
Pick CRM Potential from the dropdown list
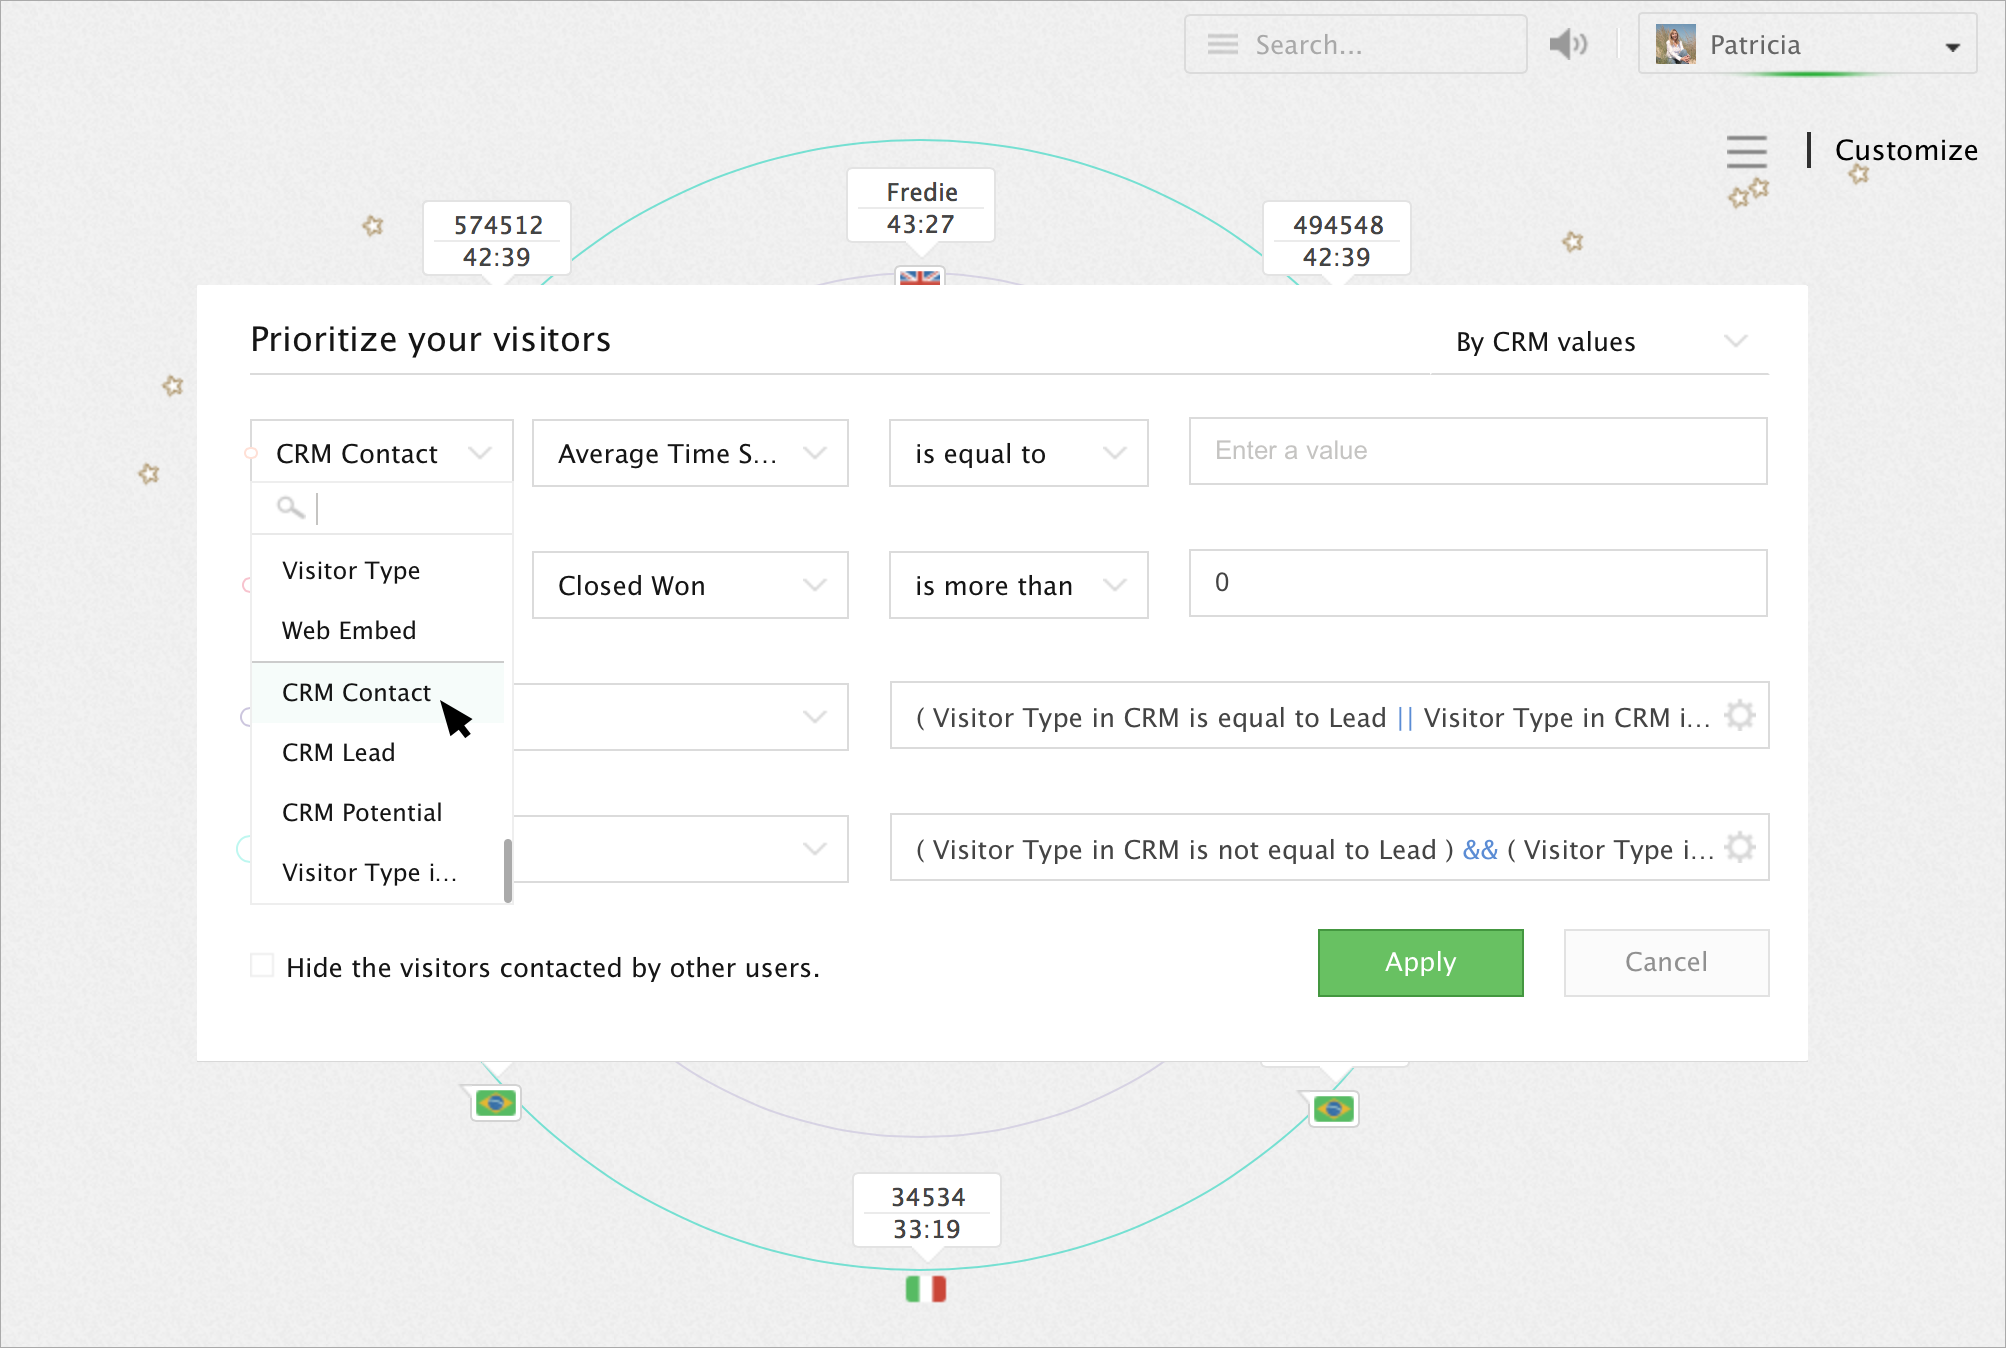362,813
